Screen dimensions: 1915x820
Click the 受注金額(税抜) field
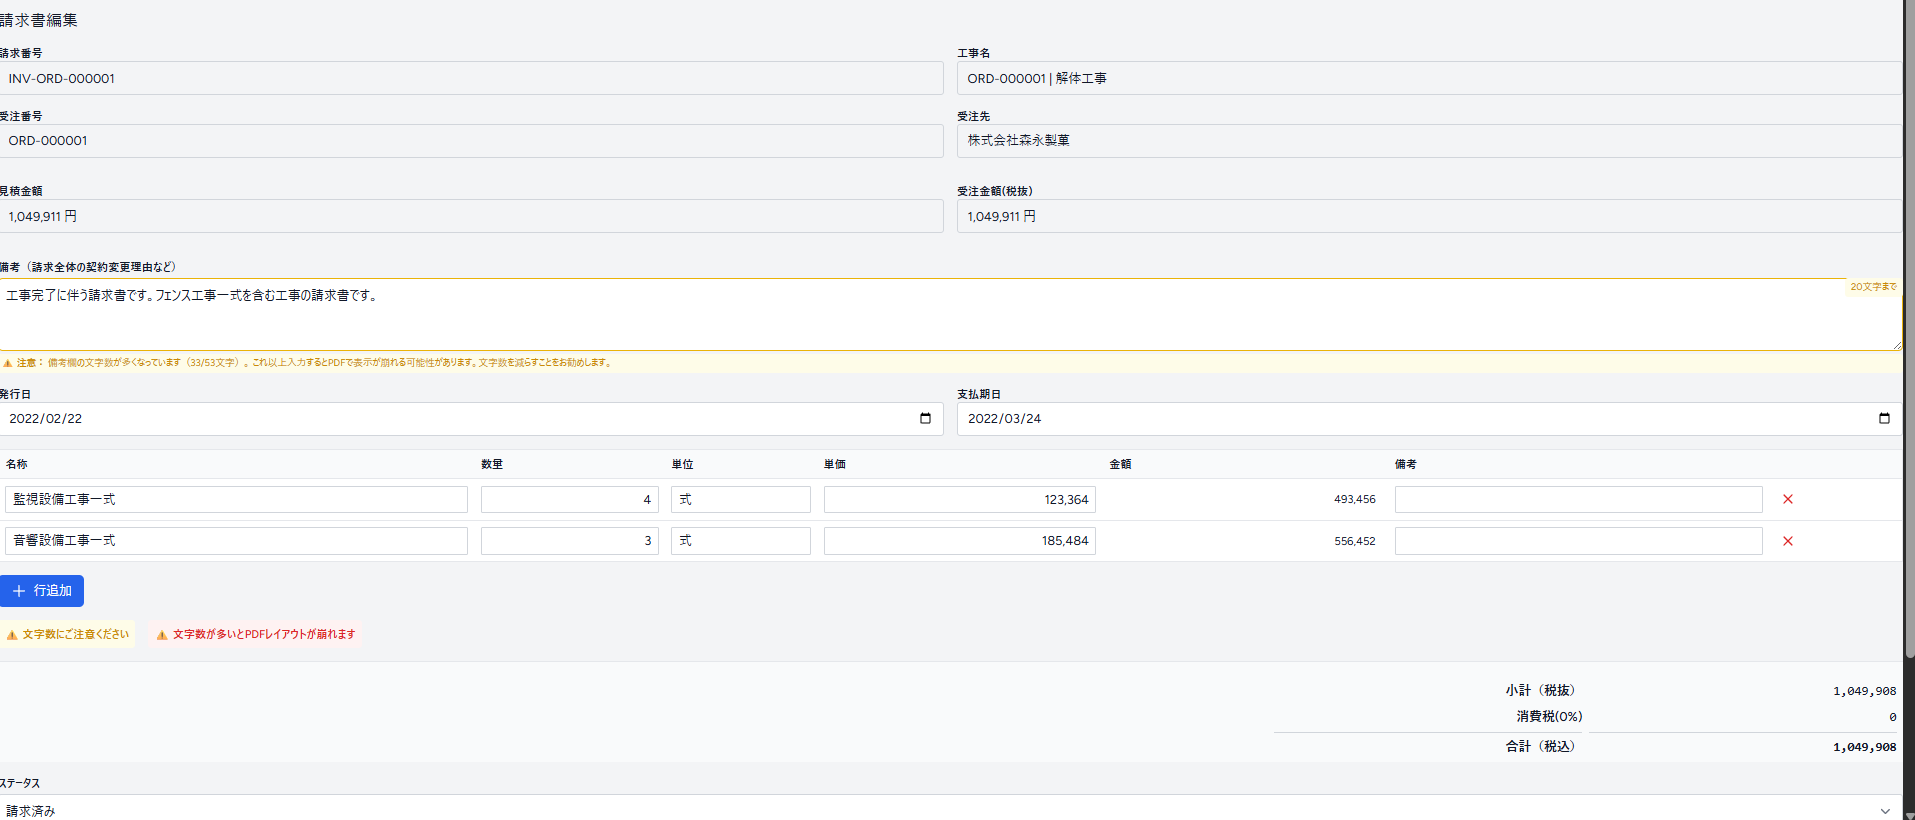1429,216
